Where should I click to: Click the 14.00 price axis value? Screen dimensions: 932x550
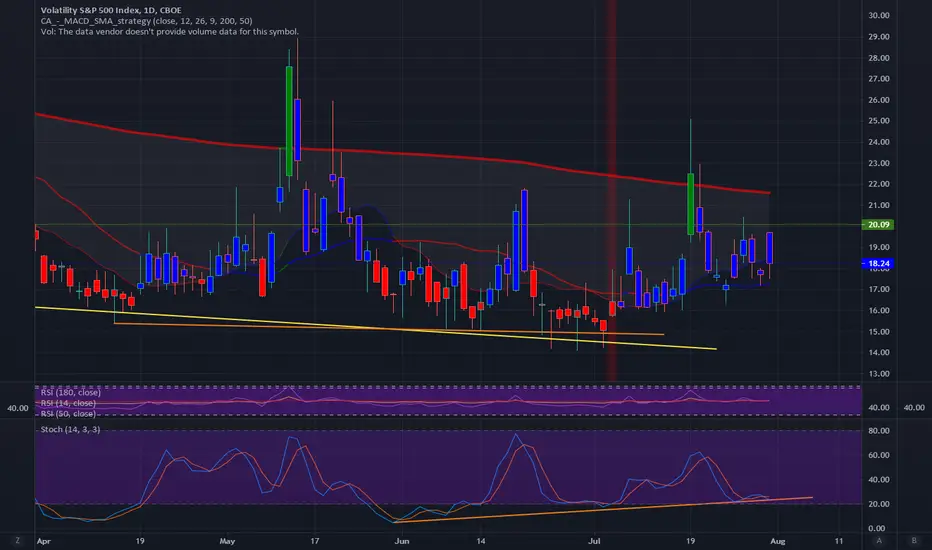pos(879,353)
